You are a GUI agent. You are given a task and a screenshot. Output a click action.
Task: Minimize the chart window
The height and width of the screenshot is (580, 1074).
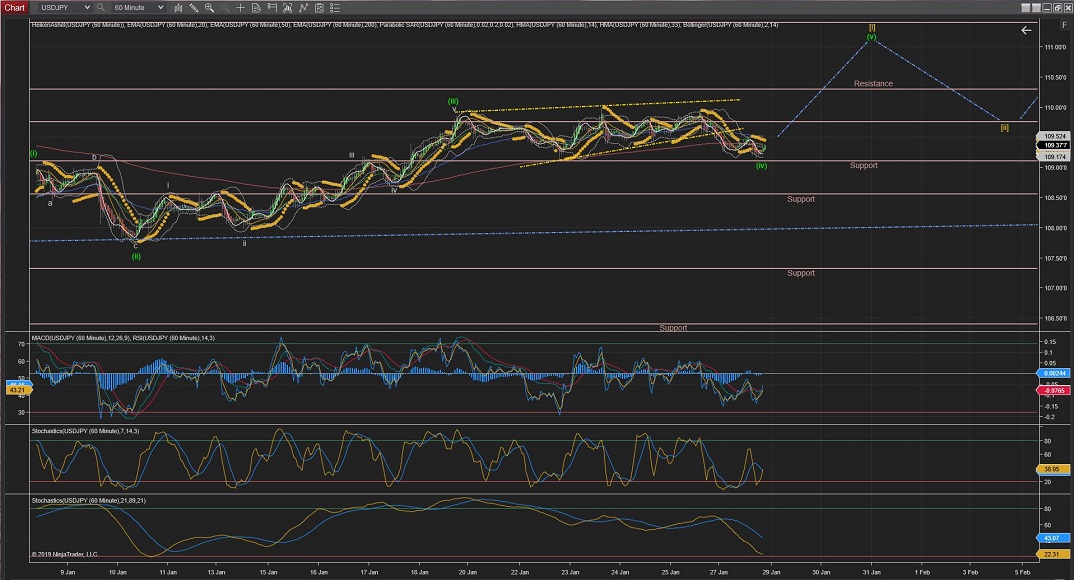coord(1047,8)
